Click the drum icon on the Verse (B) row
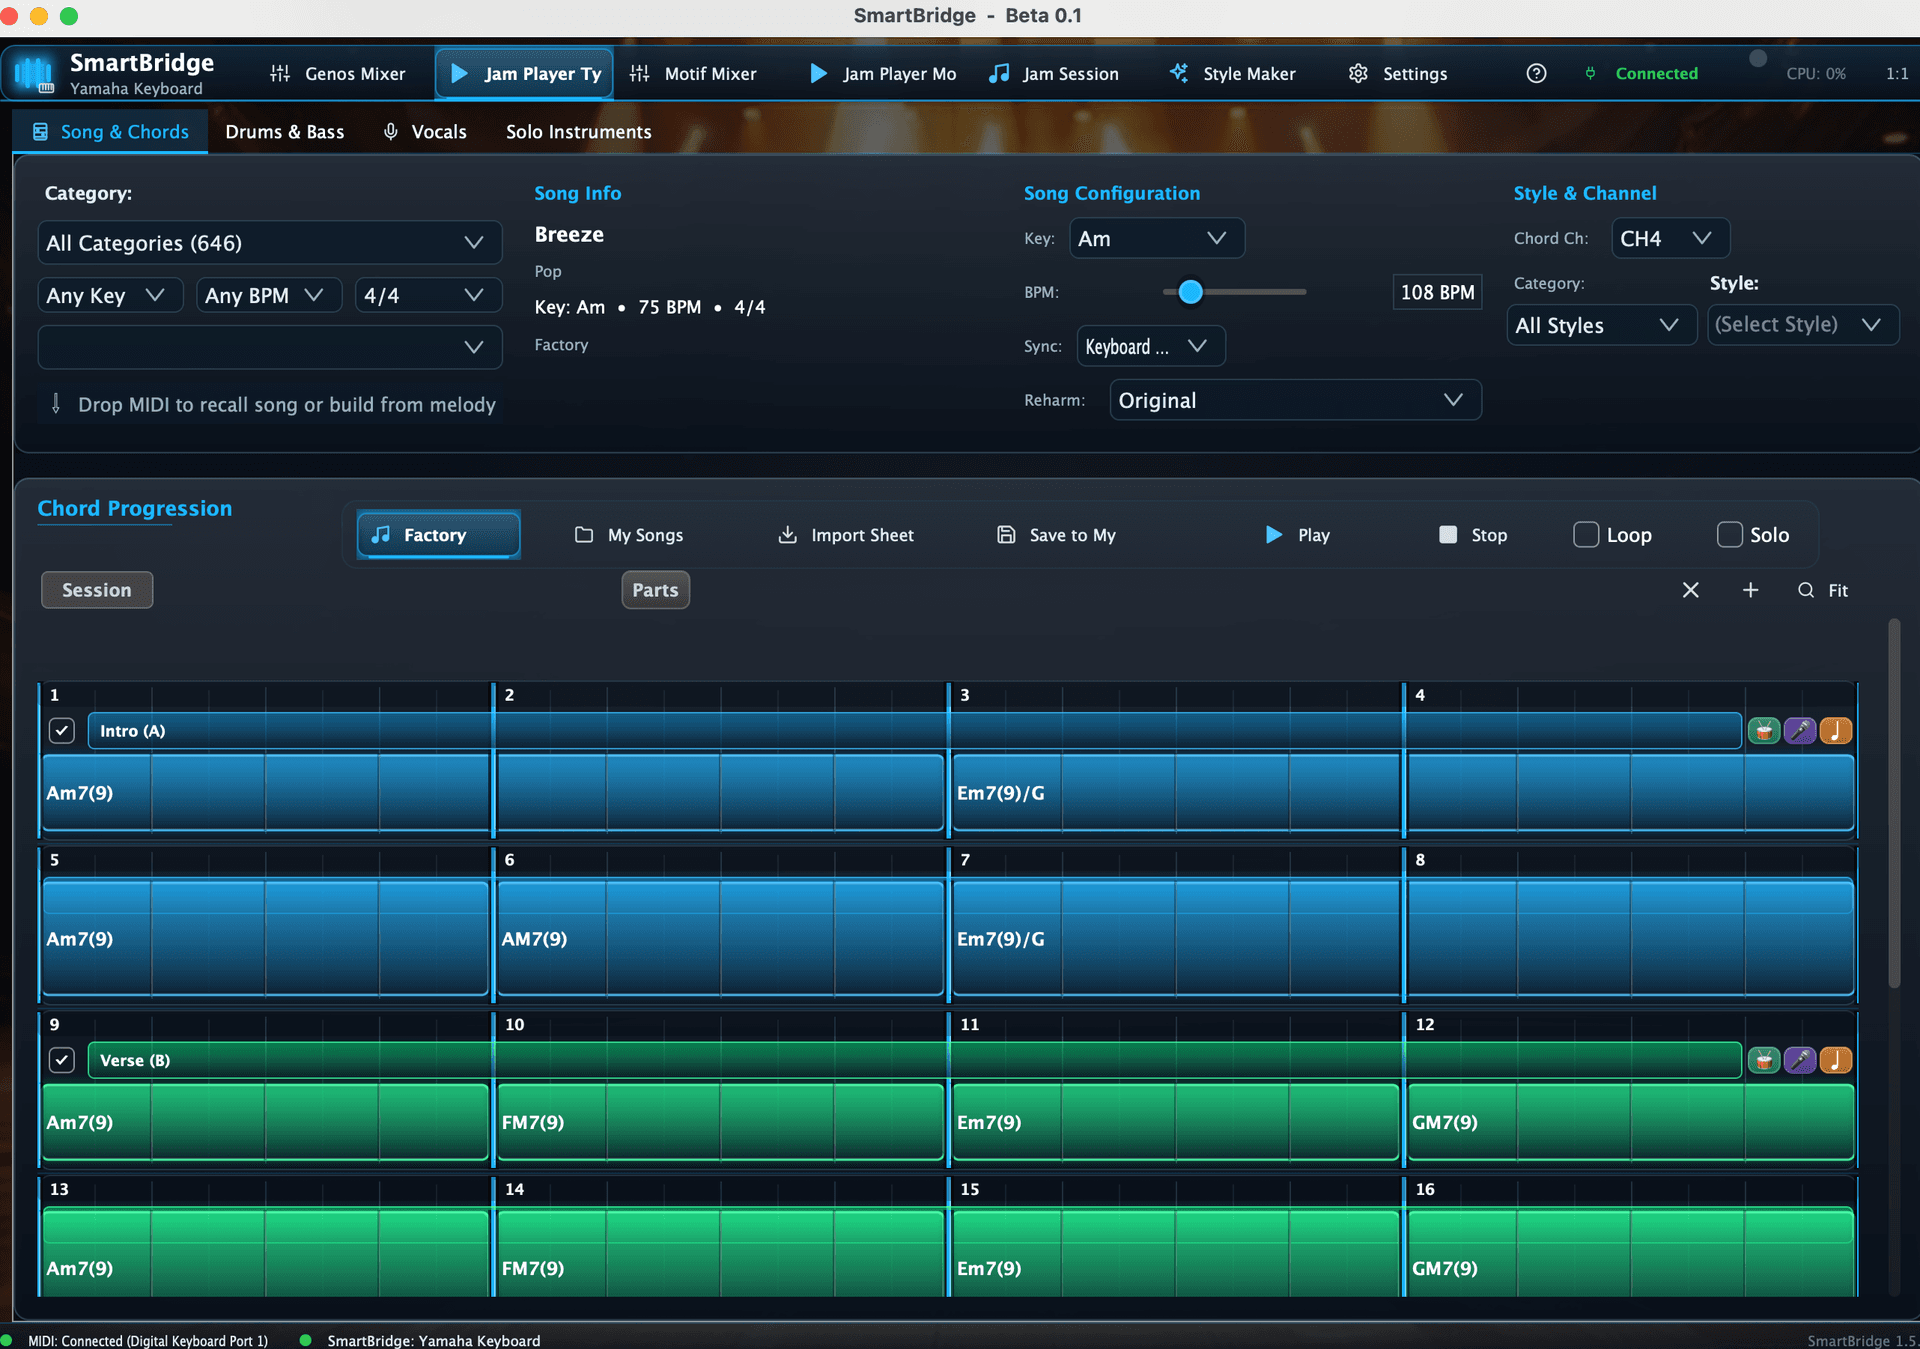This screenshot has width=1920, height=1349. pos(1764,1060)
